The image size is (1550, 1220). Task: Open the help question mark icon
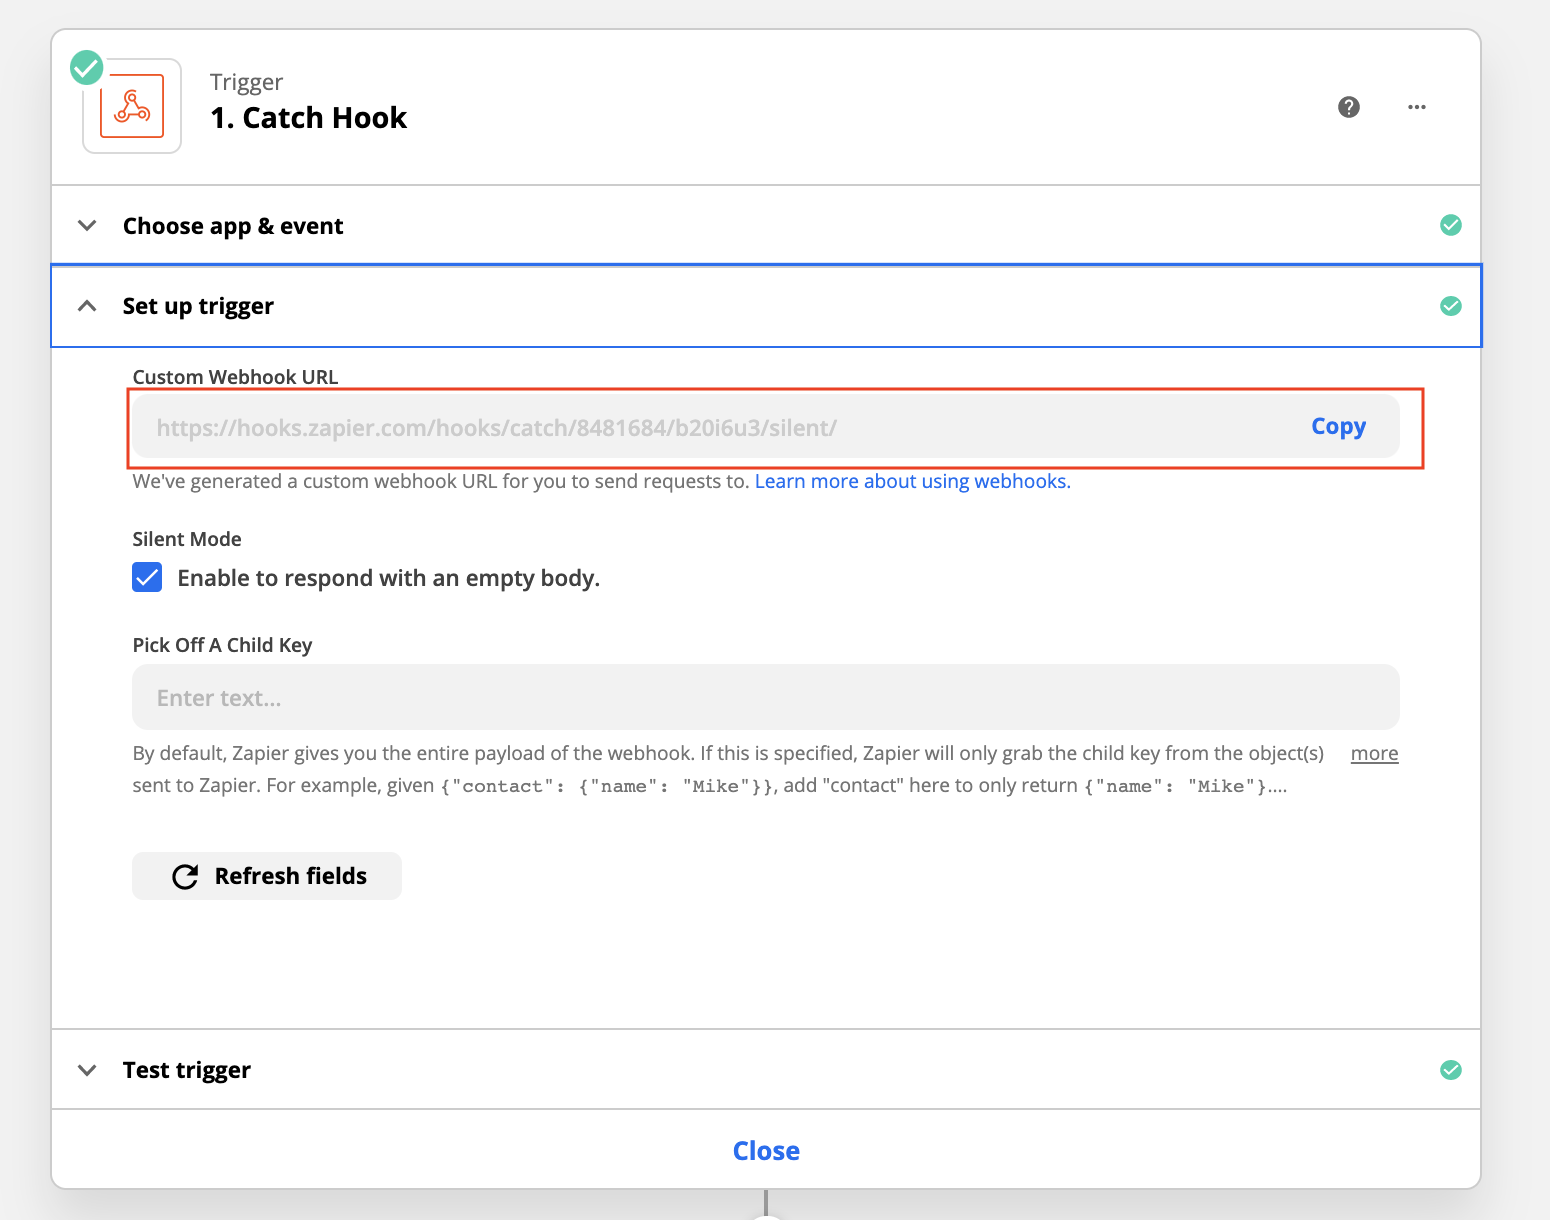[1349, 107]
